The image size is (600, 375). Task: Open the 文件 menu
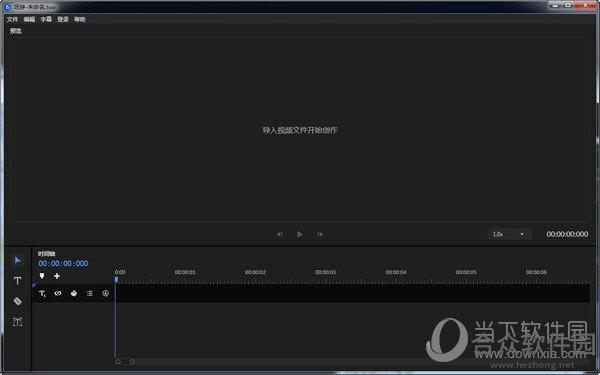click(12, 19)
